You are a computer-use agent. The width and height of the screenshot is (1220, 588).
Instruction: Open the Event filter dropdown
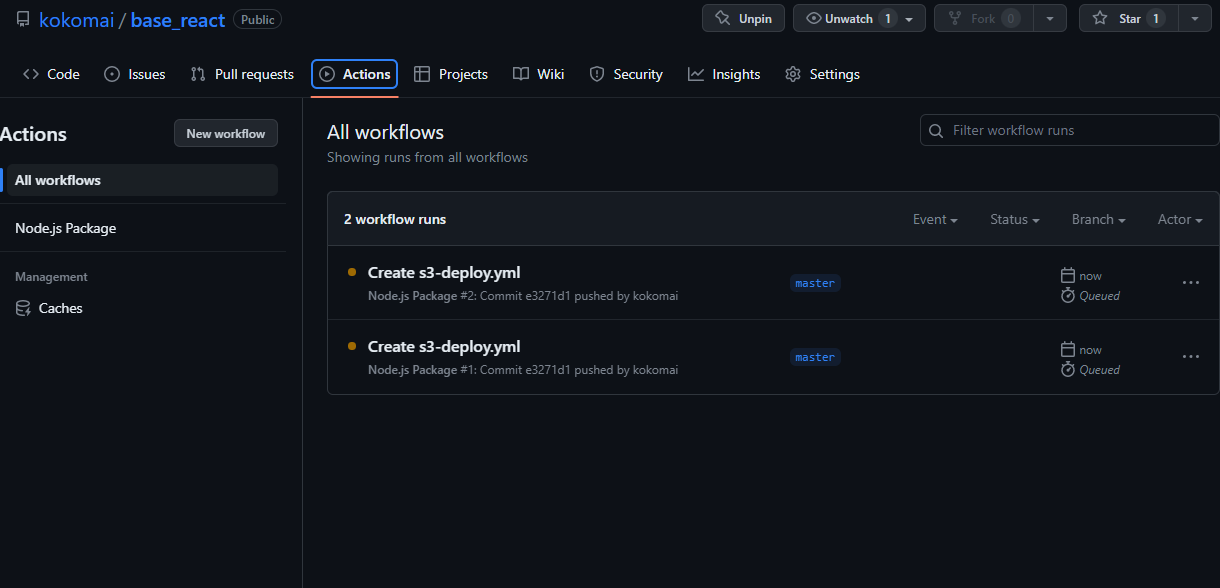click(x=935, y=219)
